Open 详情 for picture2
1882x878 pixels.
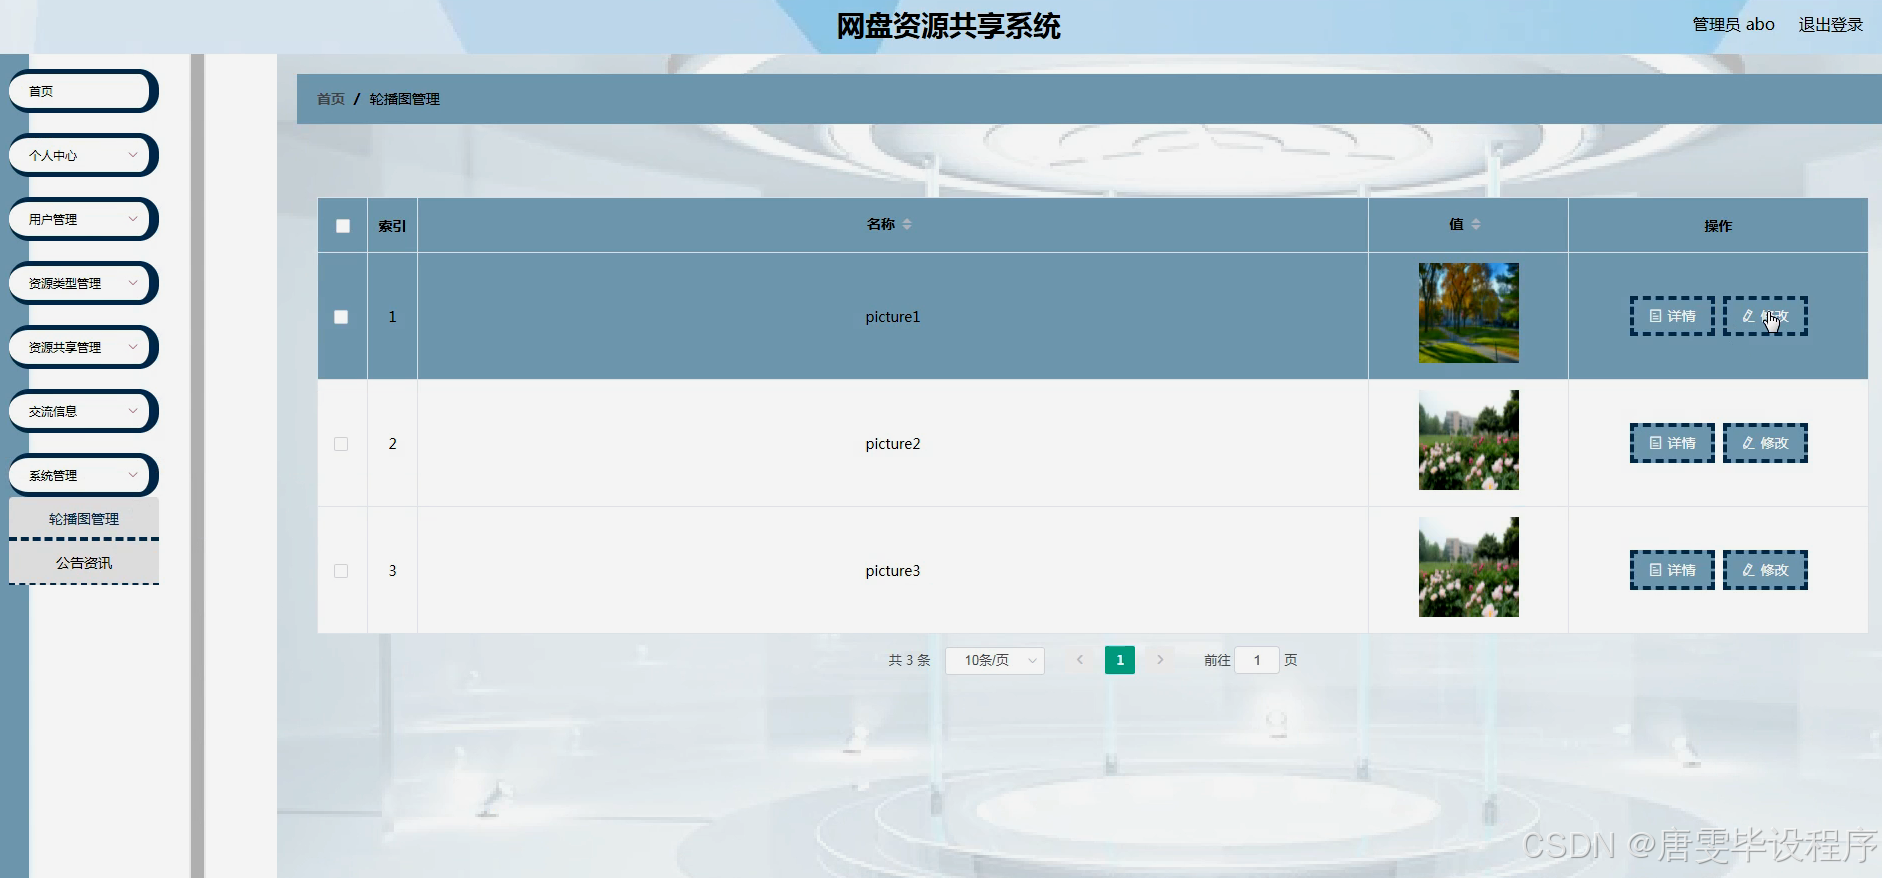[1672, 443]
